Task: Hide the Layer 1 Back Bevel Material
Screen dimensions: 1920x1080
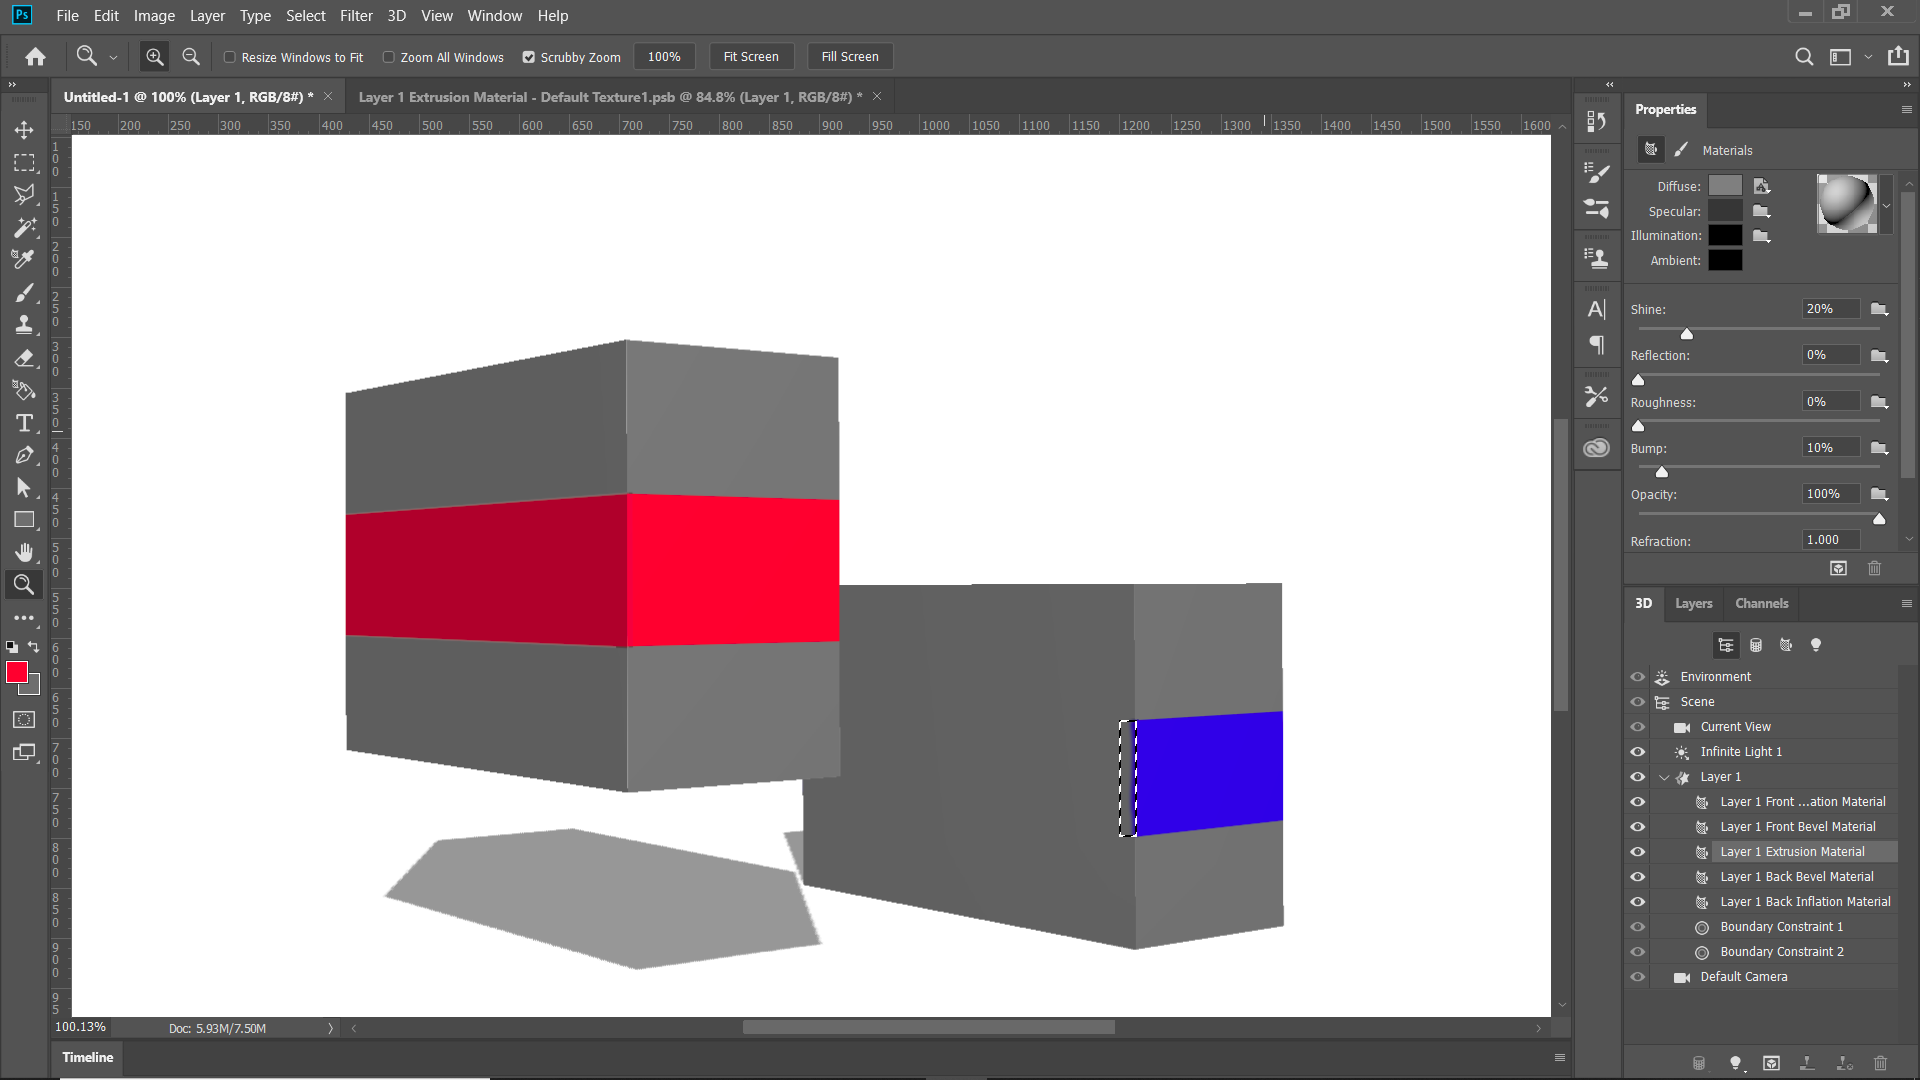Action: coord(1637,876)
